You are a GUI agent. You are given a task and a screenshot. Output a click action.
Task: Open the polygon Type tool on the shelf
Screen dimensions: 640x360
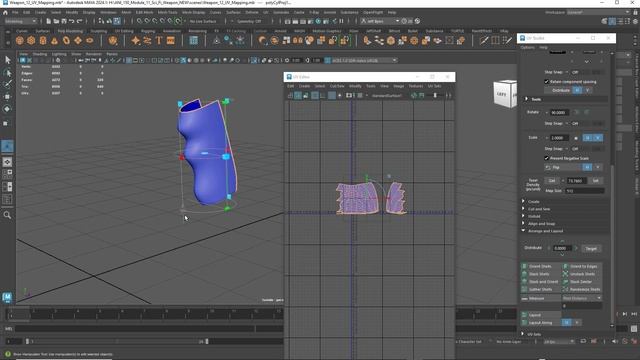[159, 40]
